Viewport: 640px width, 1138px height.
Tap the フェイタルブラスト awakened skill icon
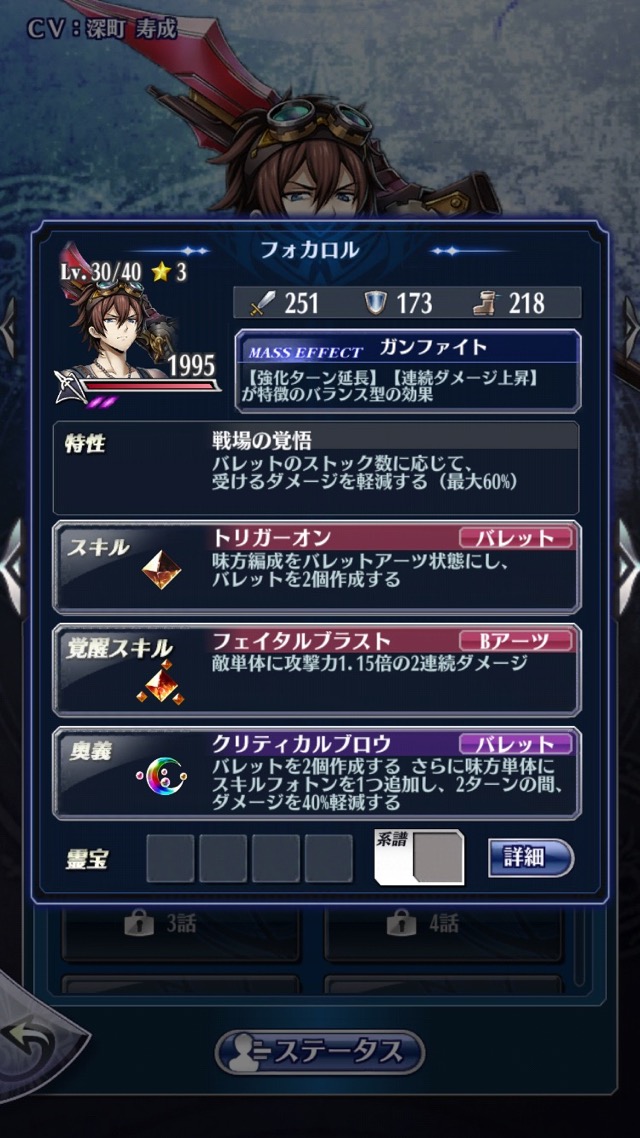160,681
